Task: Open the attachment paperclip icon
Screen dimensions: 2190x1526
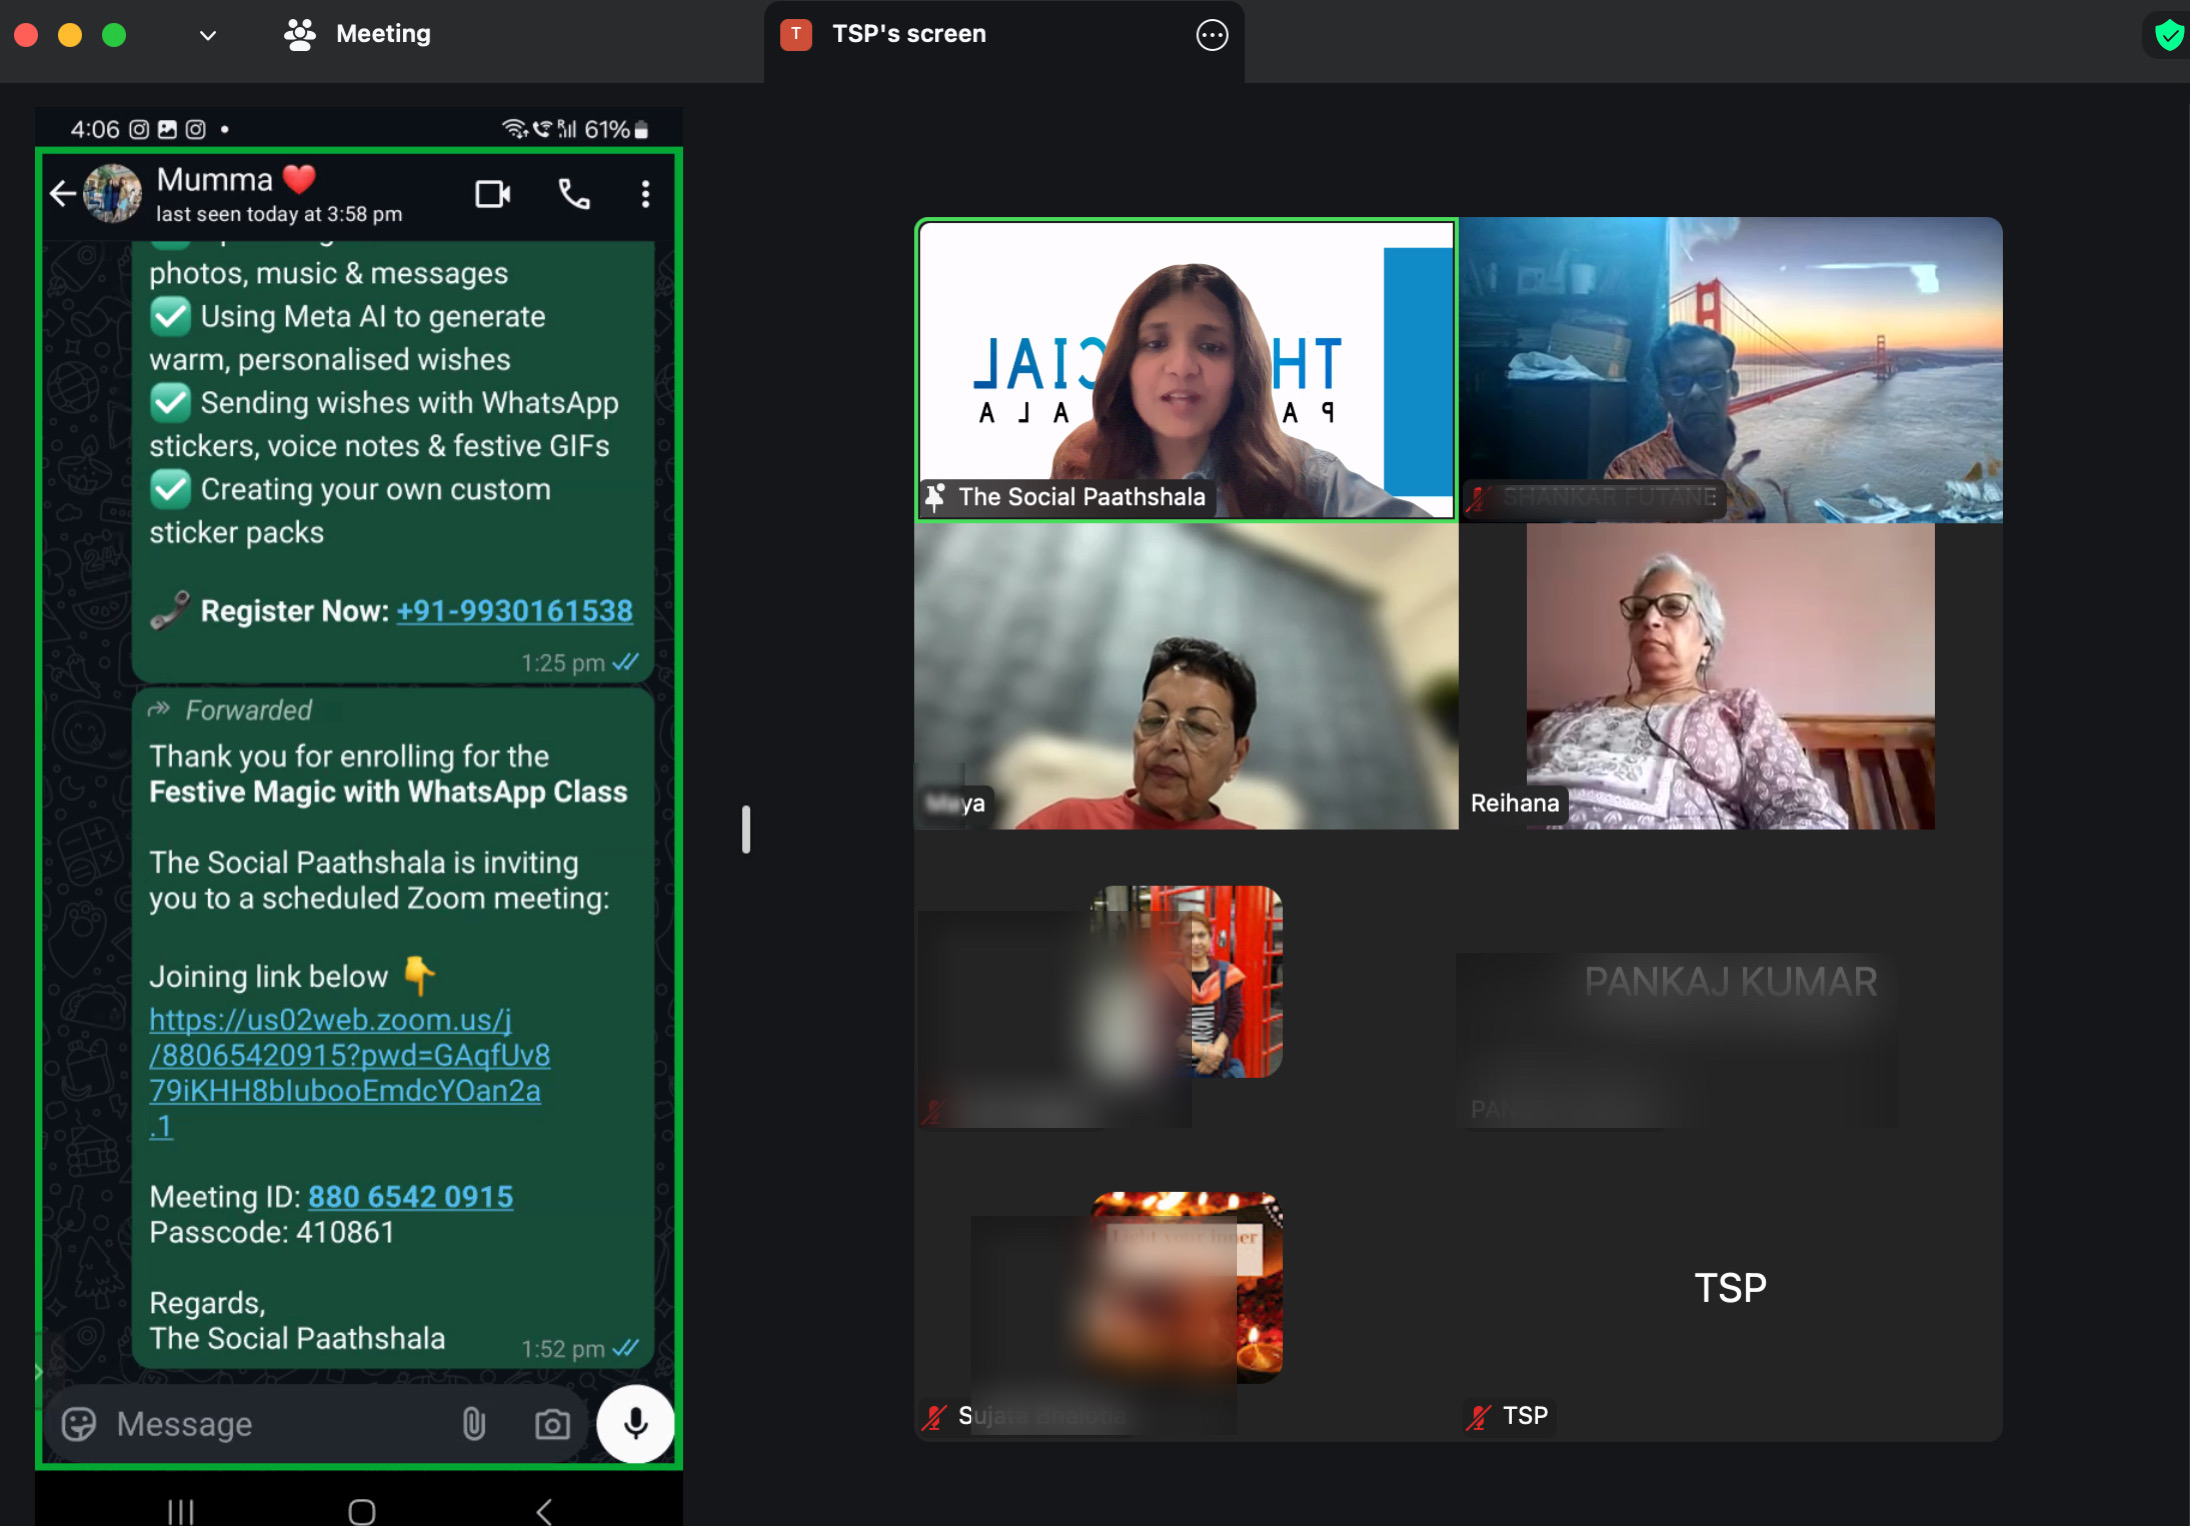Action: [x=474, y=1423]
